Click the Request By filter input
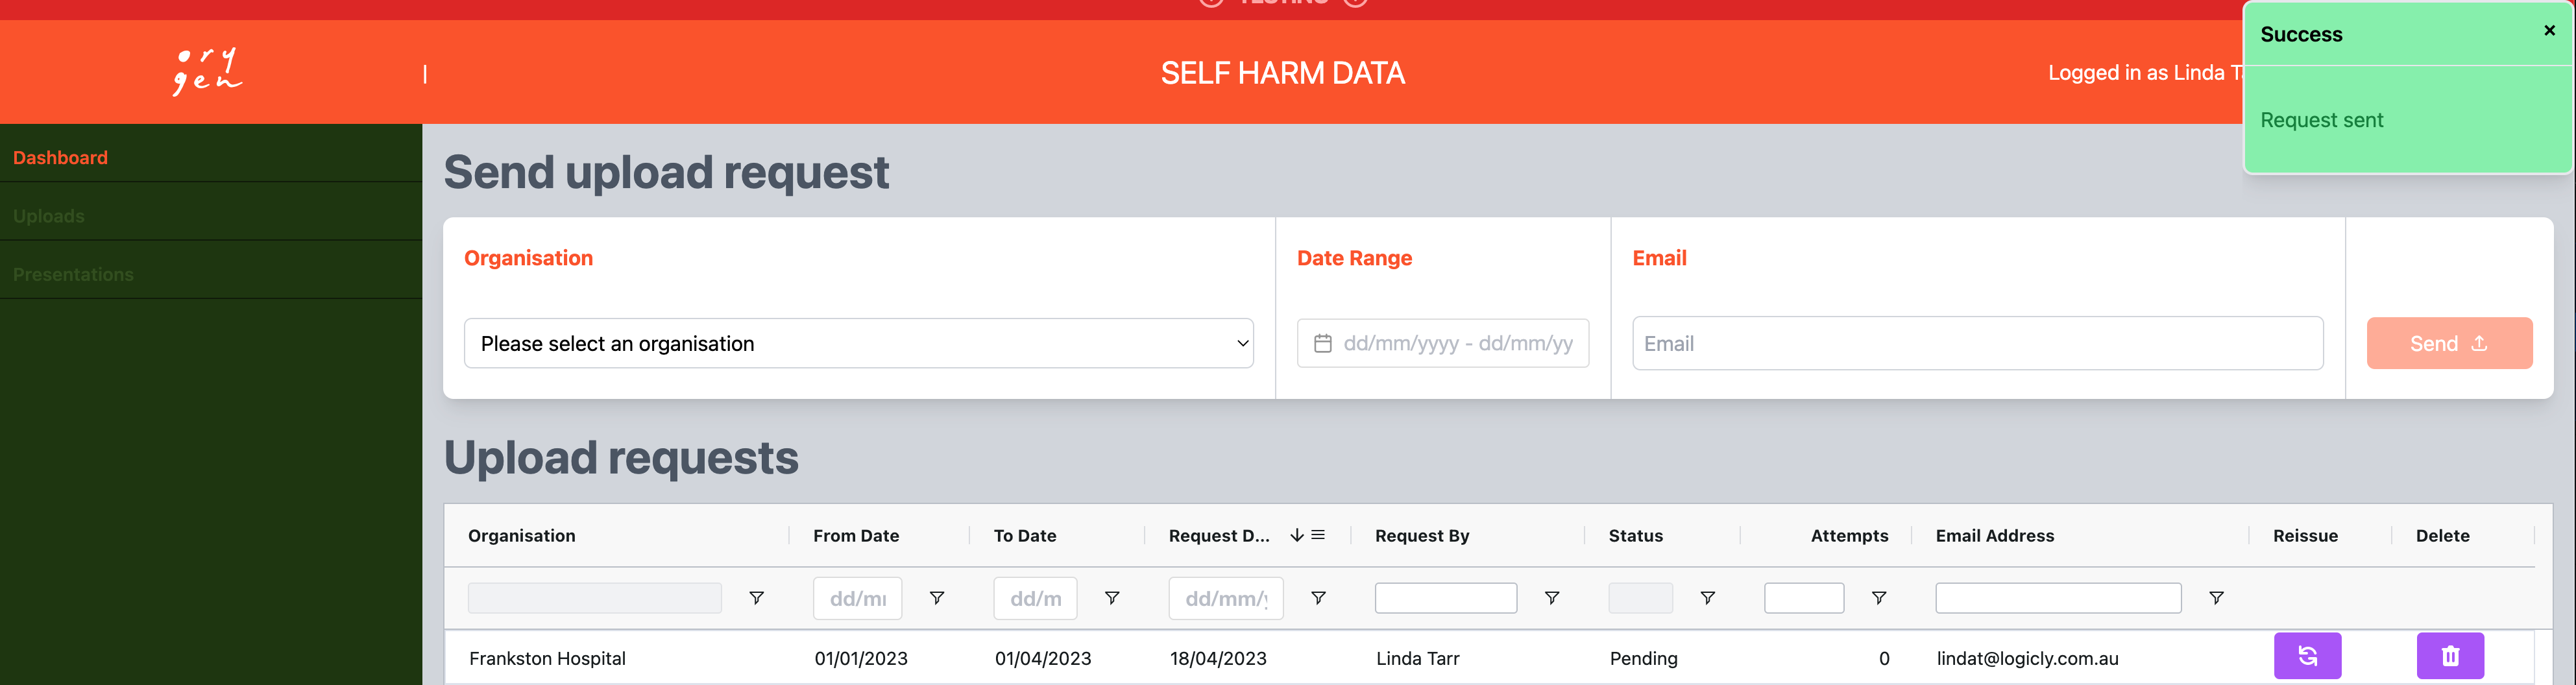The width and height of the screenshot is (2576, 685). (1446, 598)
